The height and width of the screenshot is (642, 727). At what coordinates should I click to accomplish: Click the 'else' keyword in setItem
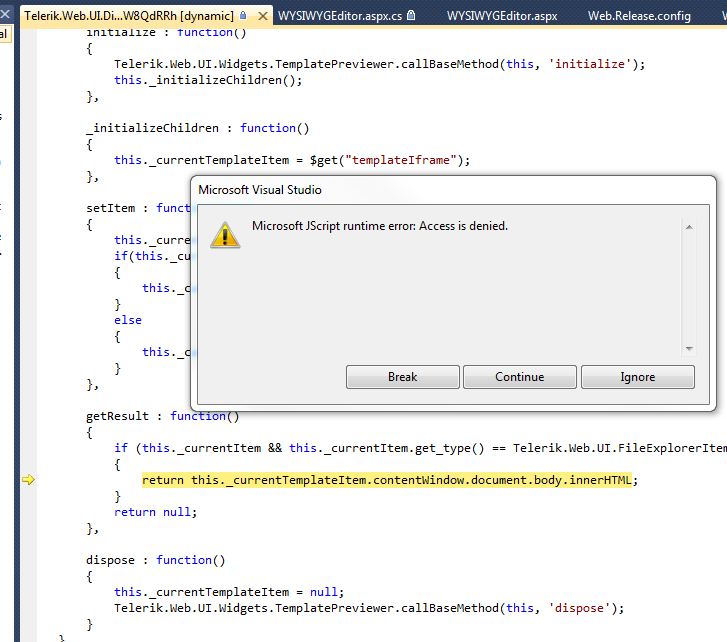(128, 320)
